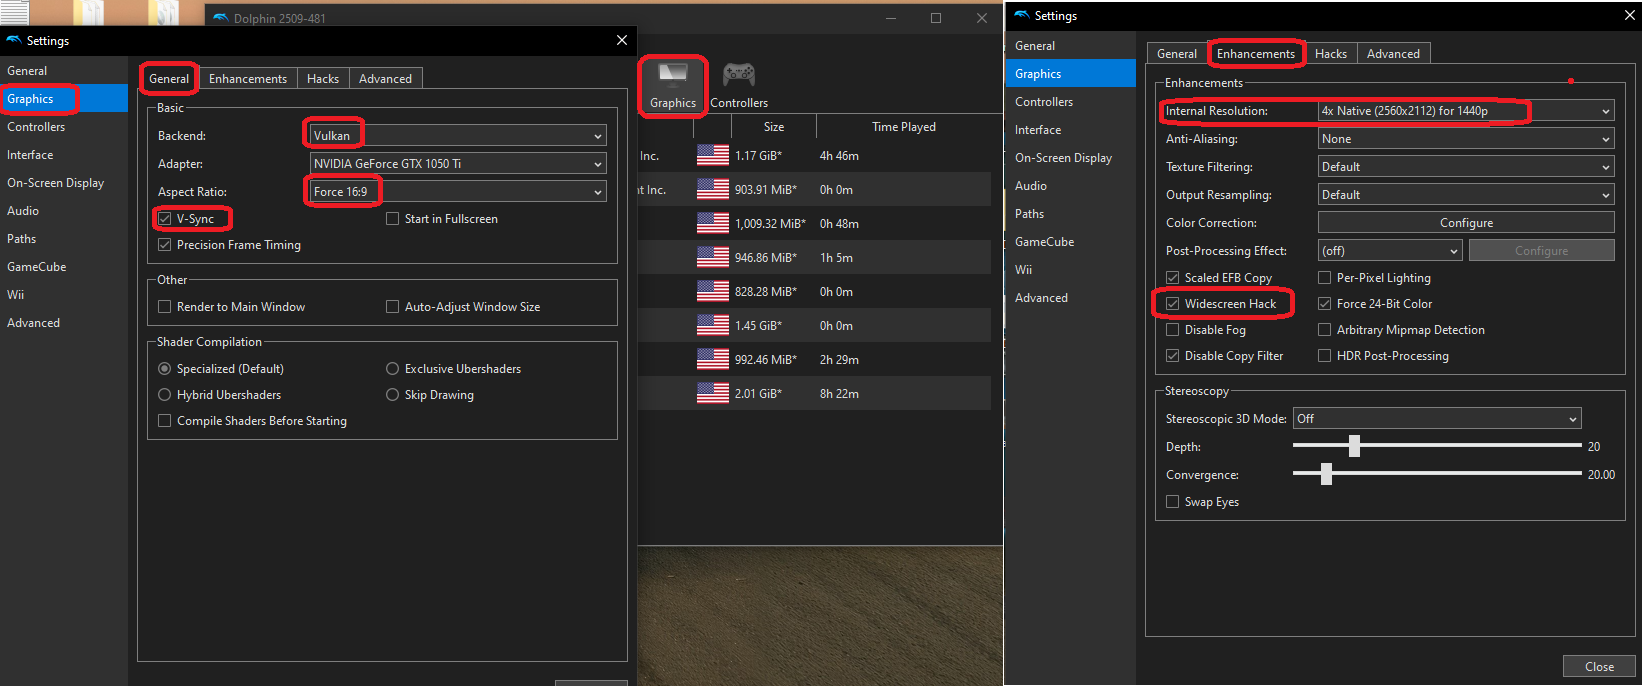Expand the Internal Resolution dropdown
Screen dimensions: 1642x686
pyautogui.click(x=1465, y=111)
